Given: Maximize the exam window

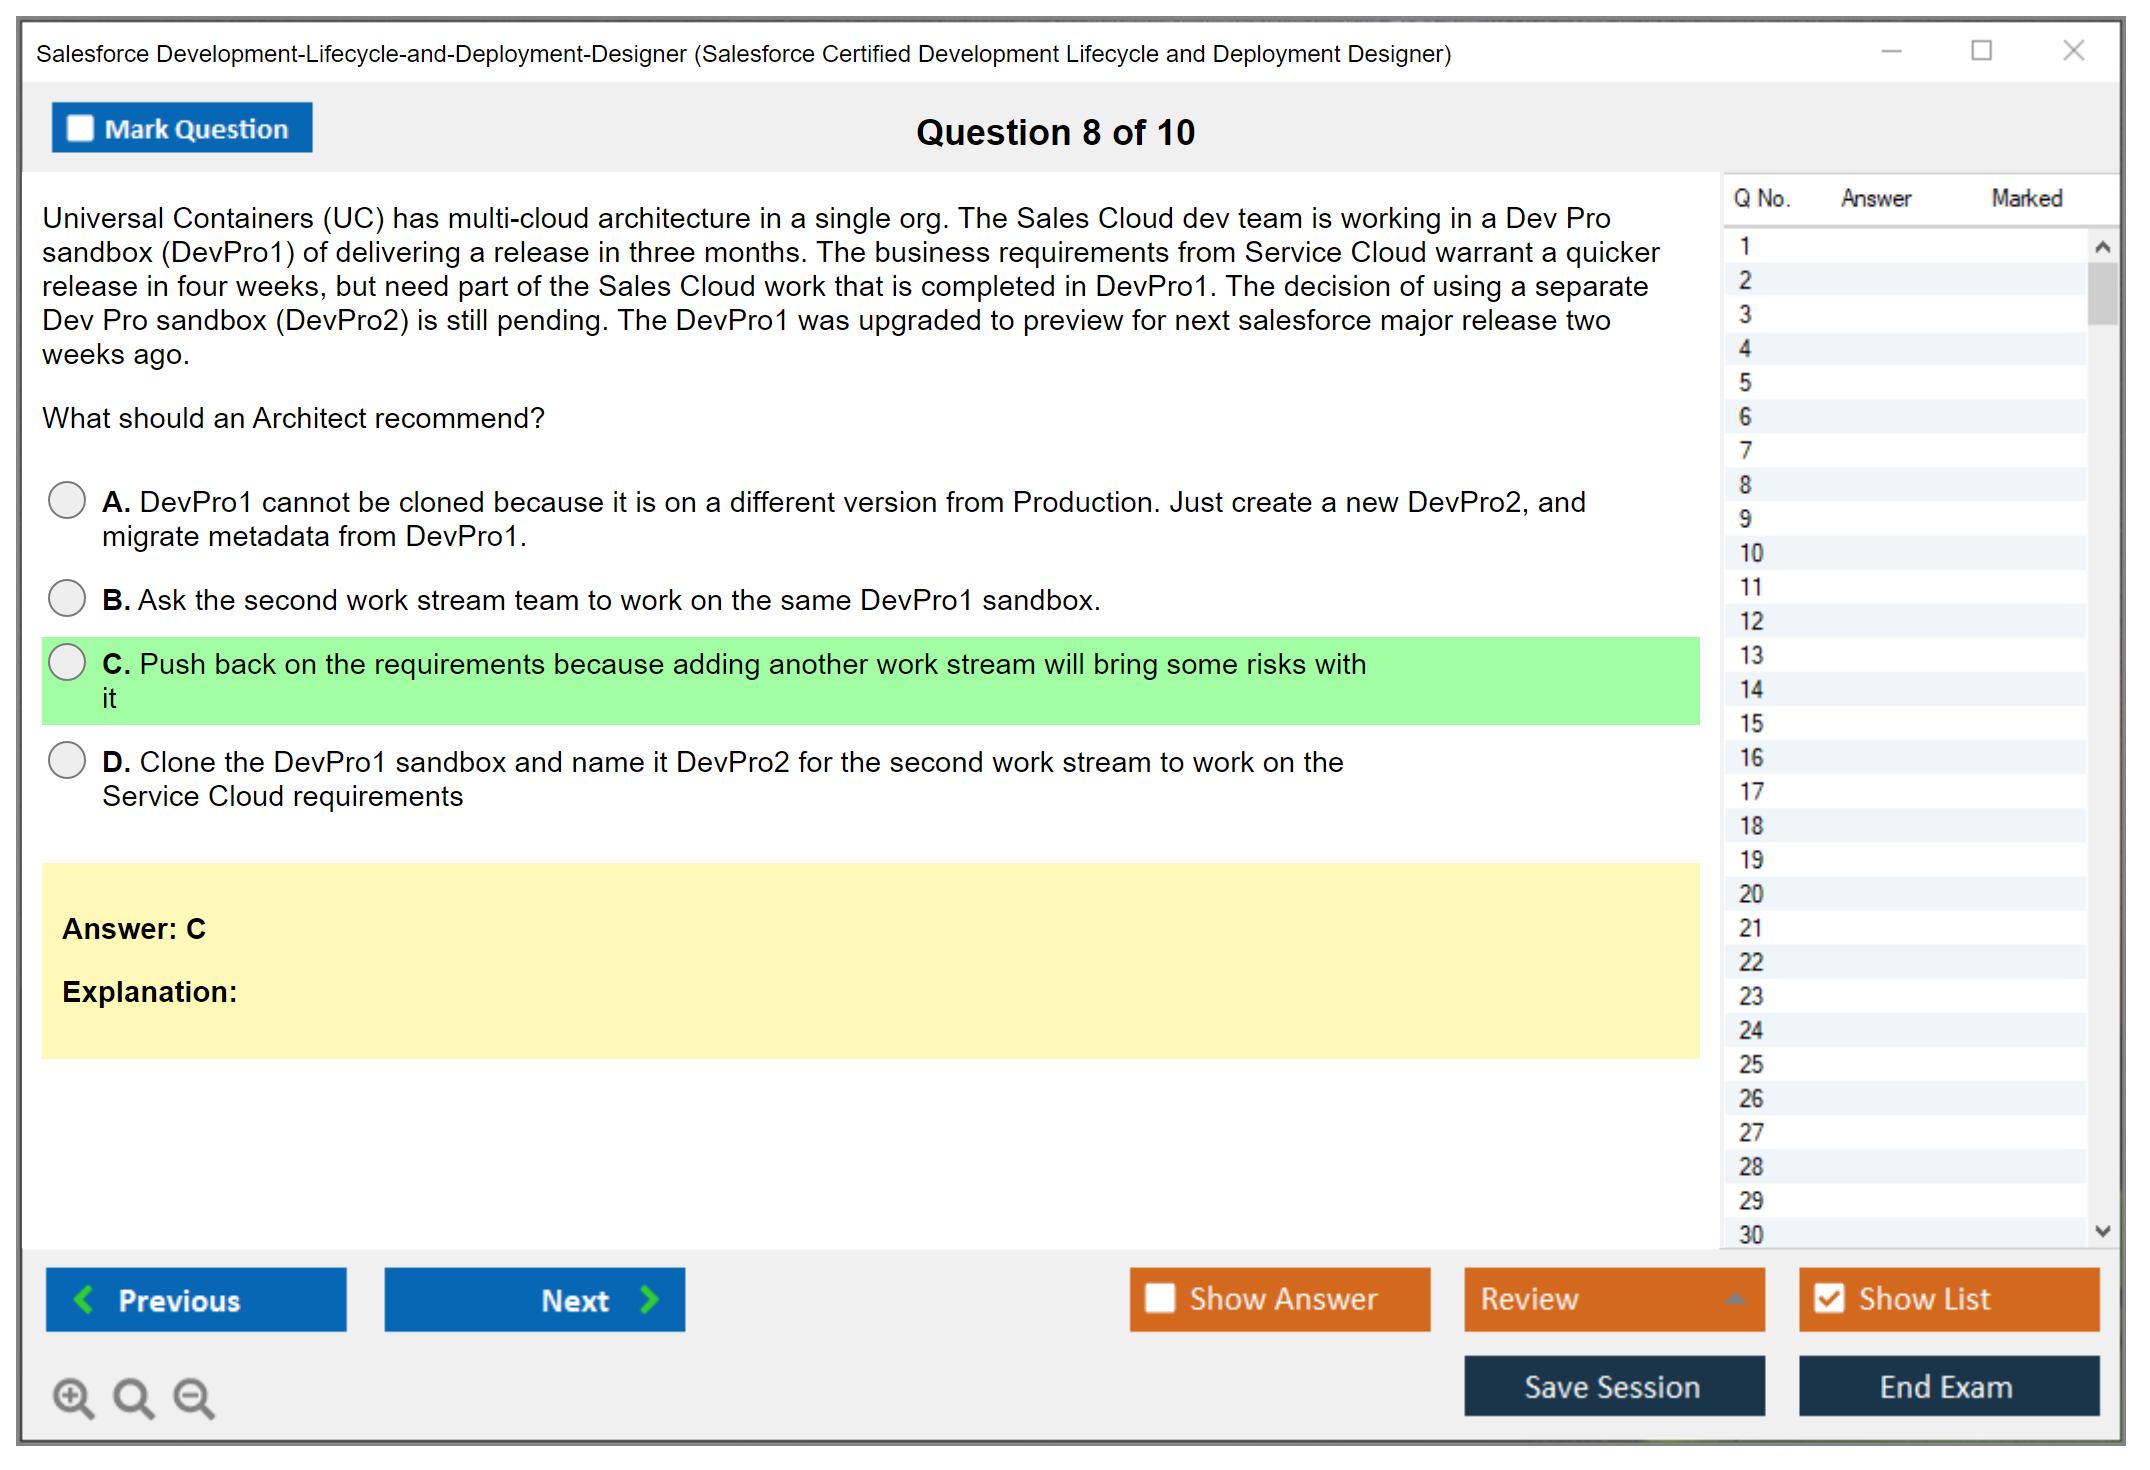Looking at the screenshot, I should click(x=1981, y=51).
